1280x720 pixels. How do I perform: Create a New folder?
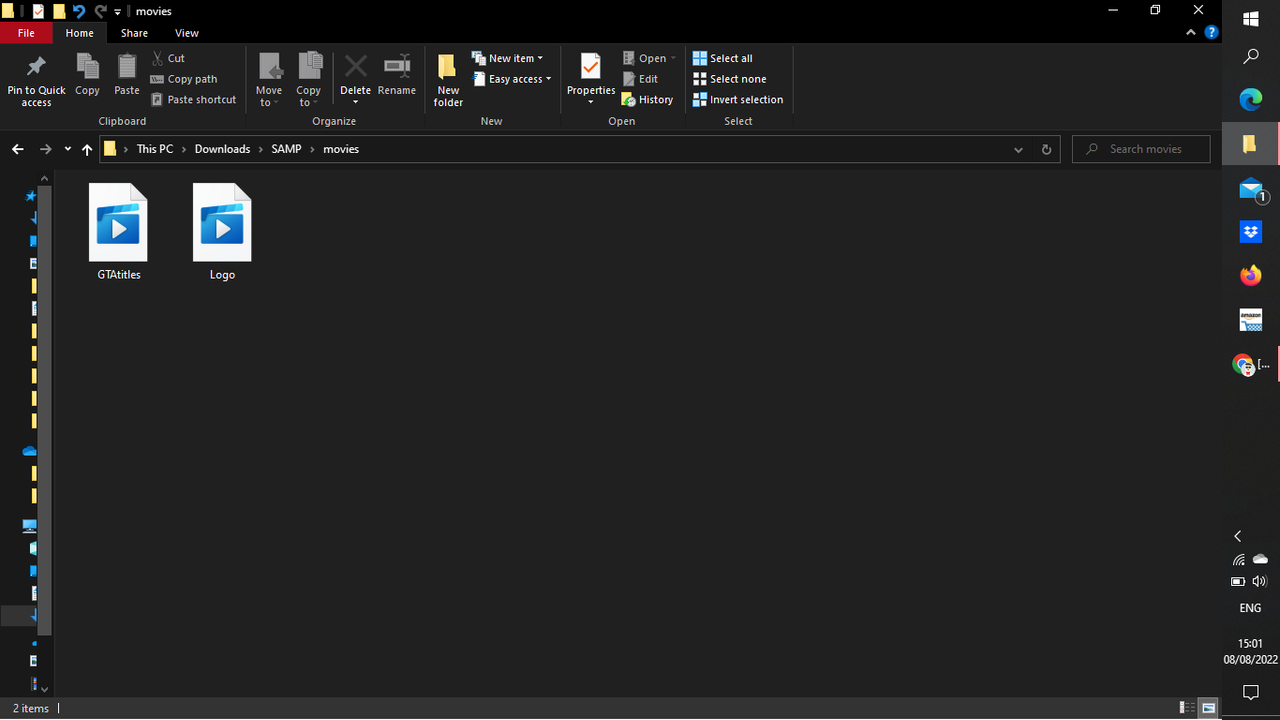[x=448, y=80]
